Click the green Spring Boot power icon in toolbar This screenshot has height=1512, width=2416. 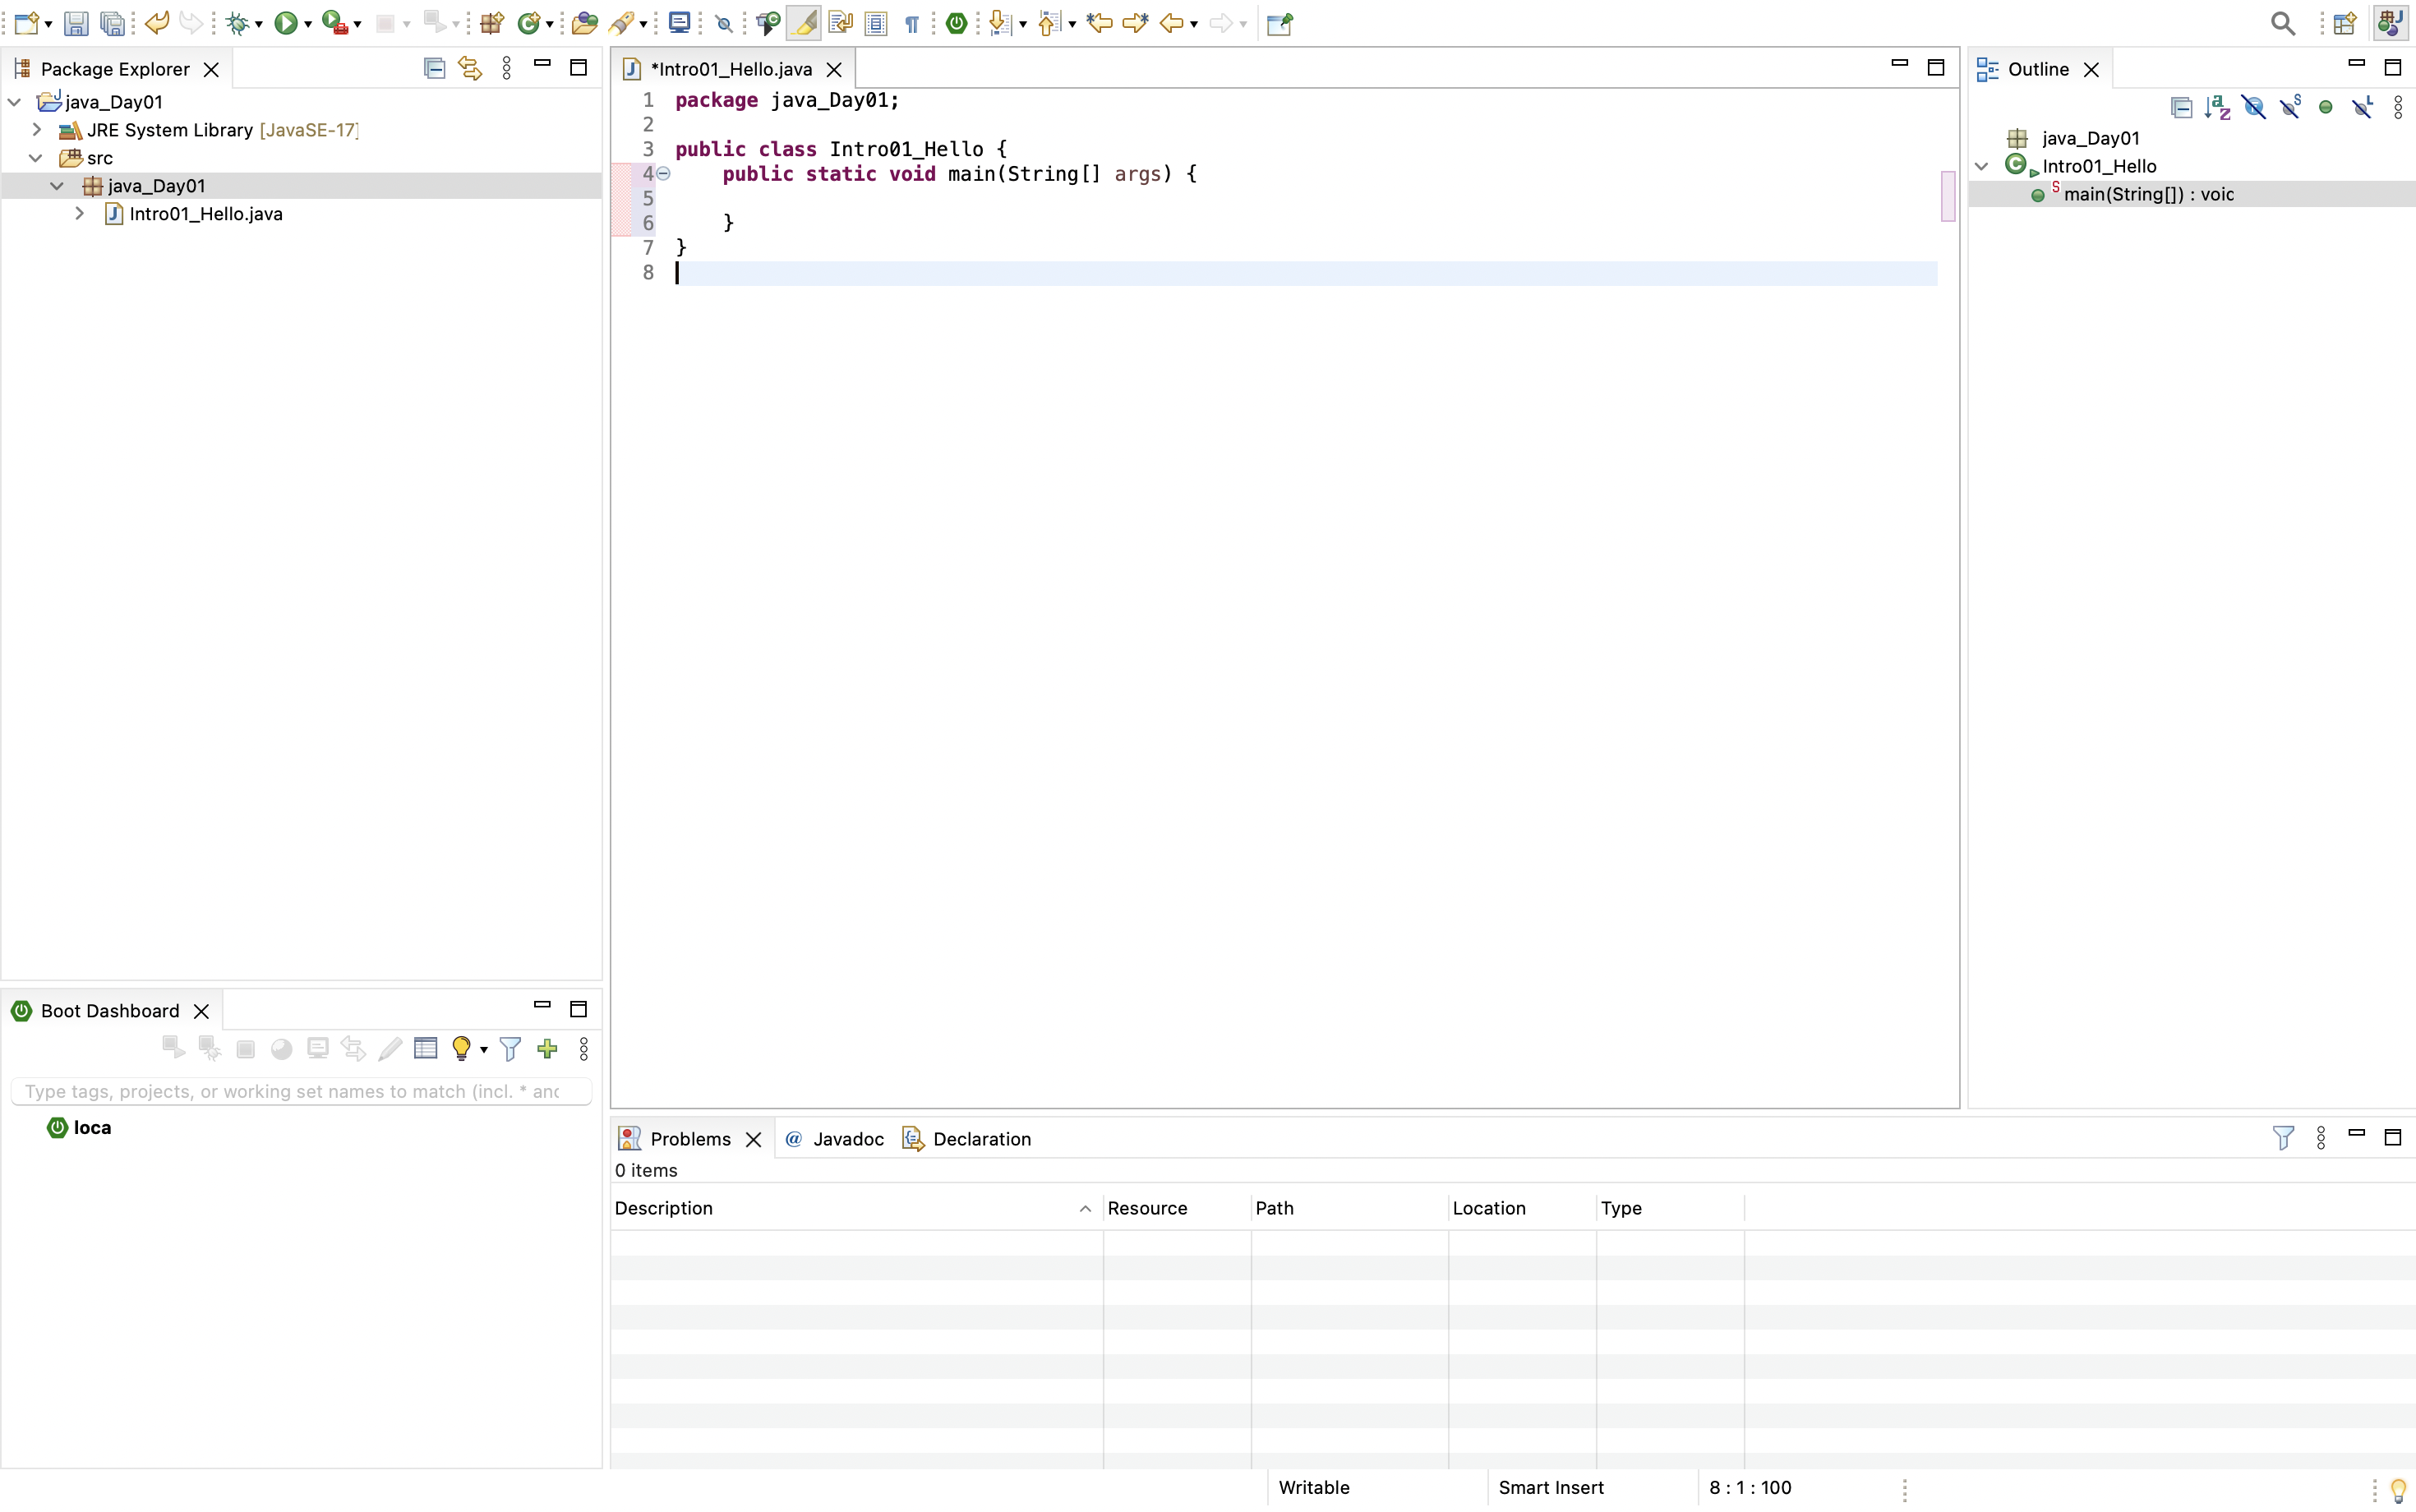point(957,23)
